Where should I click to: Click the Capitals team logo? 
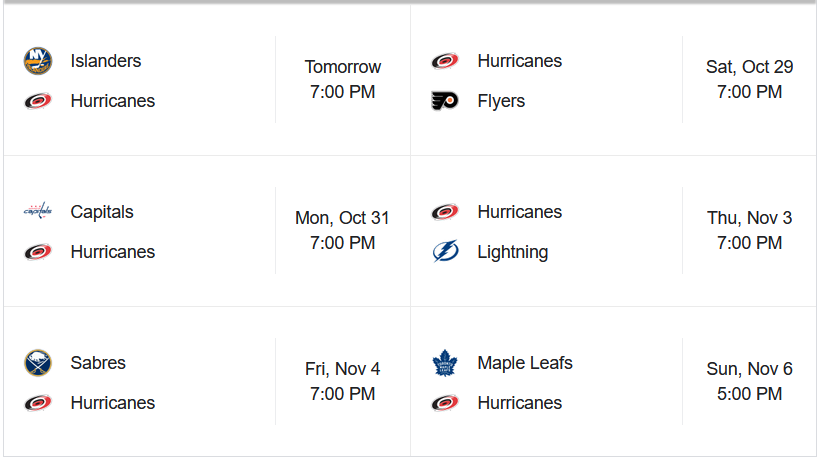(x=38, y=212)
